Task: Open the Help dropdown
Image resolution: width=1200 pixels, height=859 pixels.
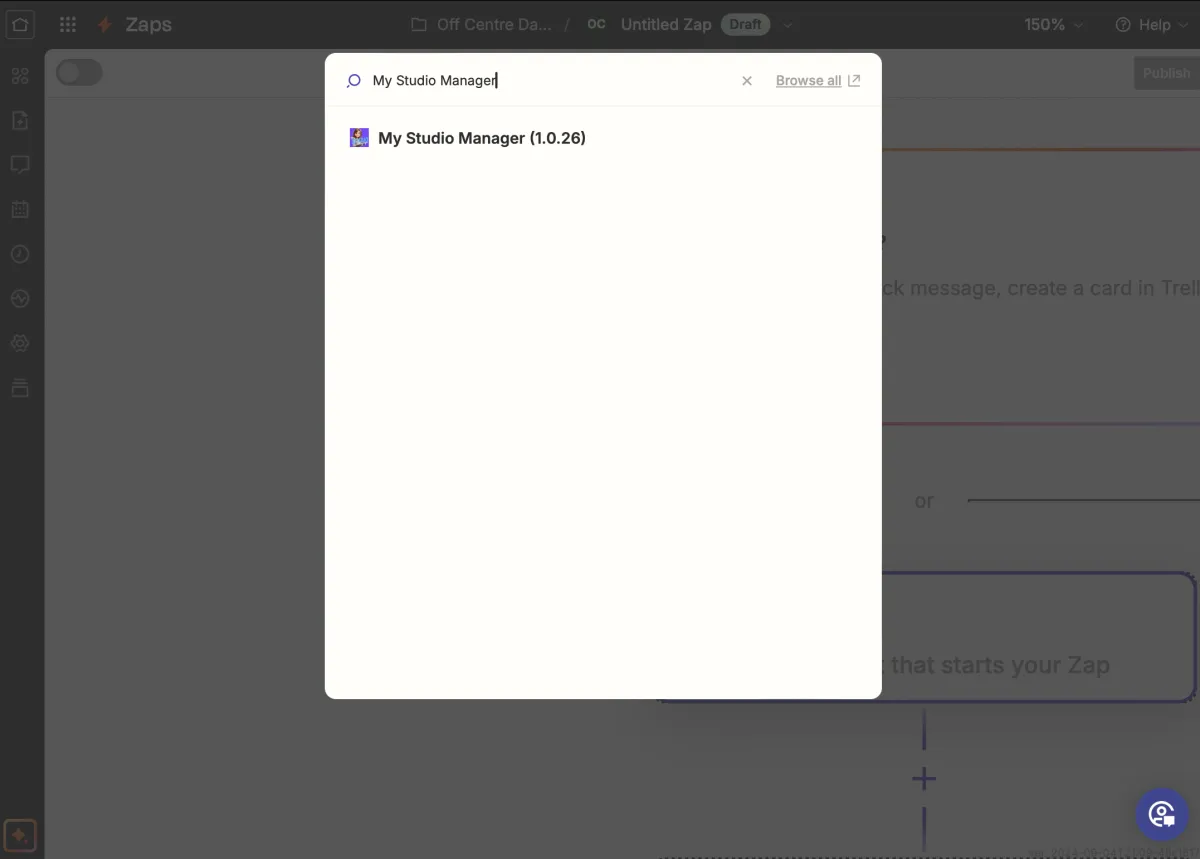Action: pos(1151,25)
